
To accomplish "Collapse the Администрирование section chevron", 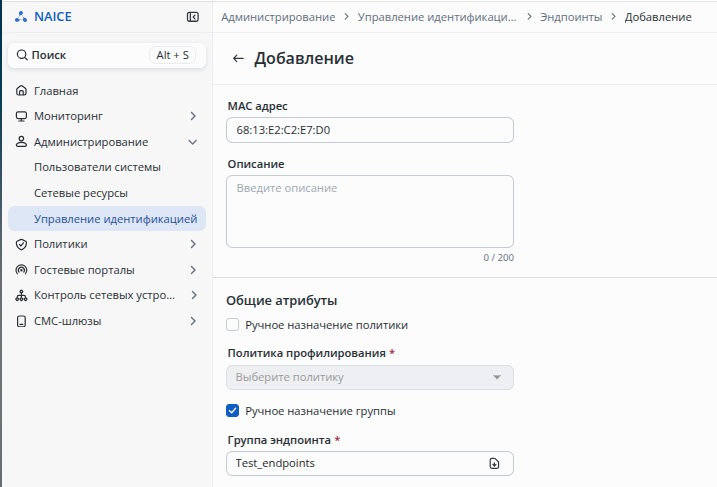I will [193, 142].
